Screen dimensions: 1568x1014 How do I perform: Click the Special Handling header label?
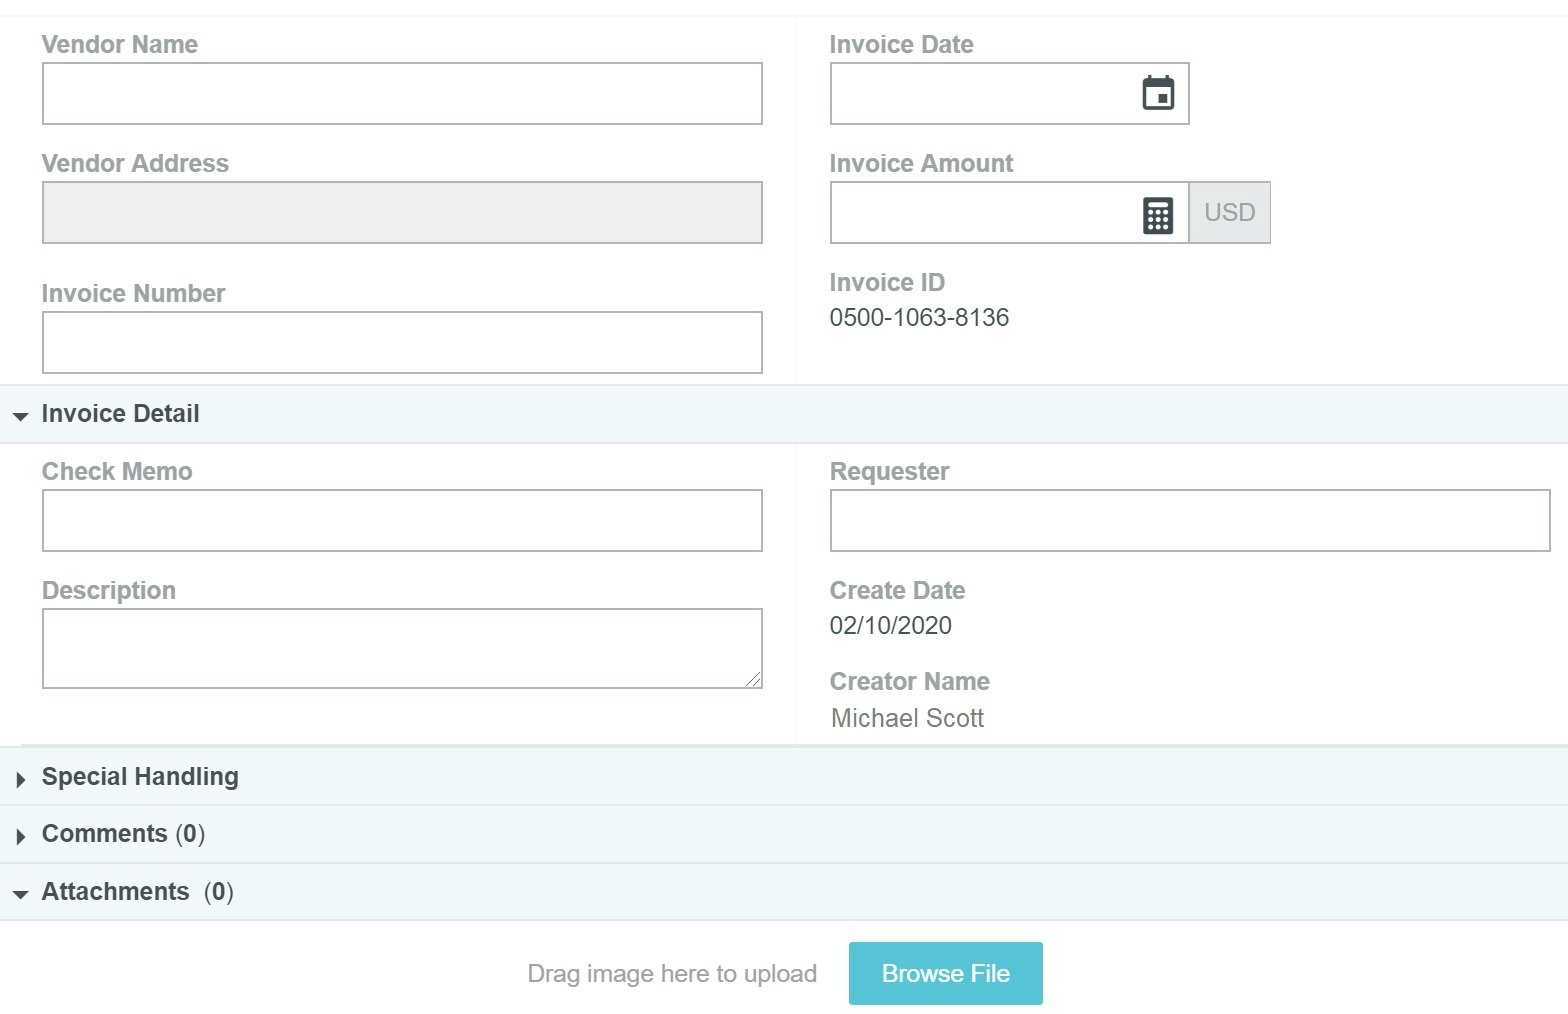pyautogui.click(x=140, y=777)
